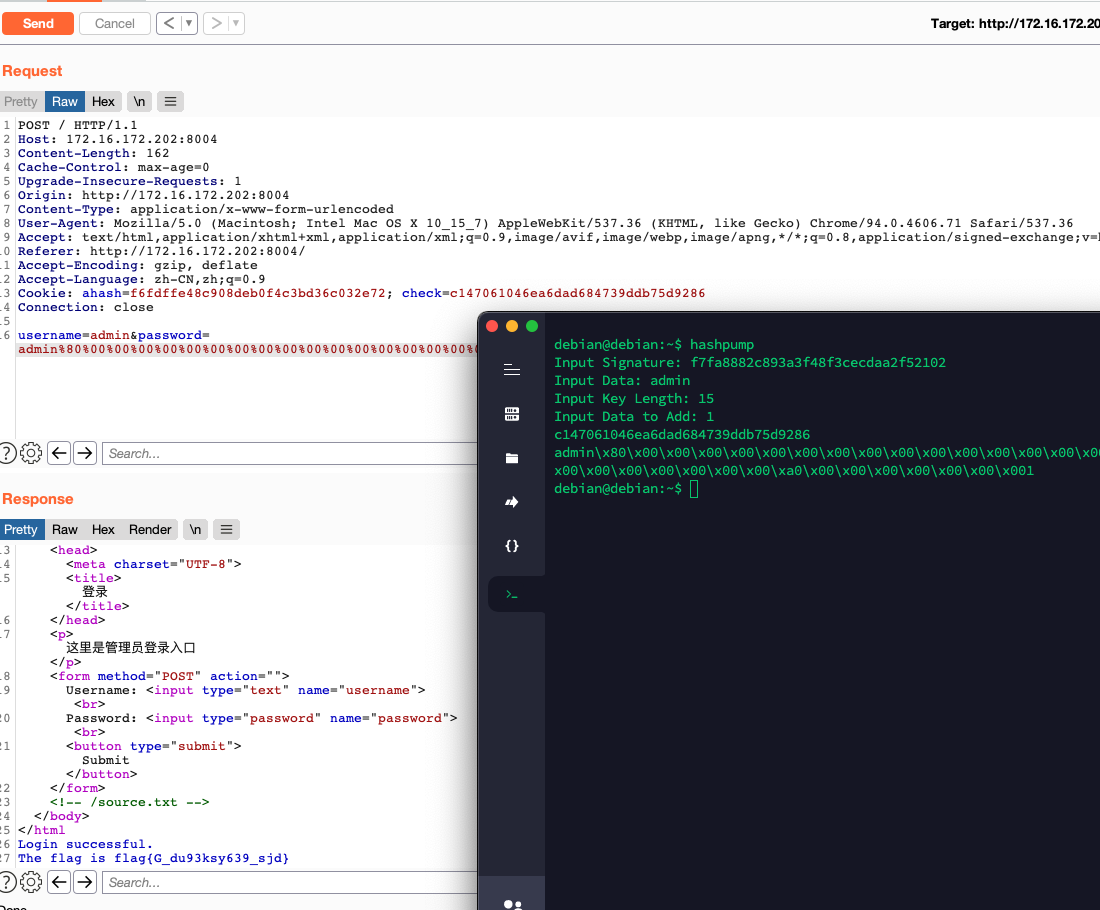Click the admin%80%00 payload line

pos(248,349)
